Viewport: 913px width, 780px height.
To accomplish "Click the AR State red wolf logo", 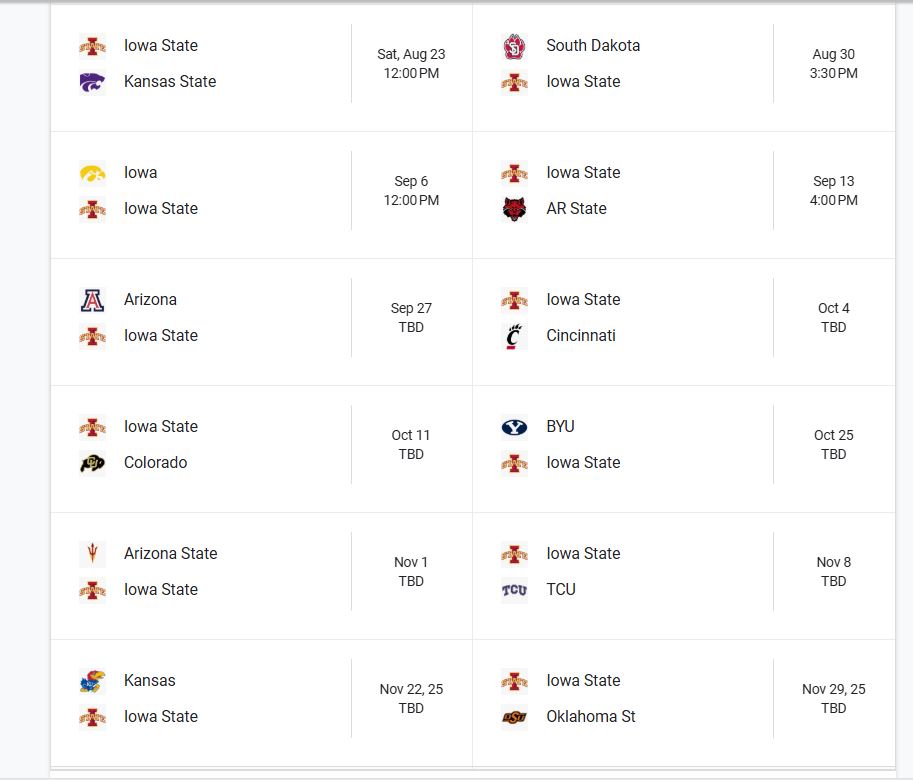I will point(514,210).
